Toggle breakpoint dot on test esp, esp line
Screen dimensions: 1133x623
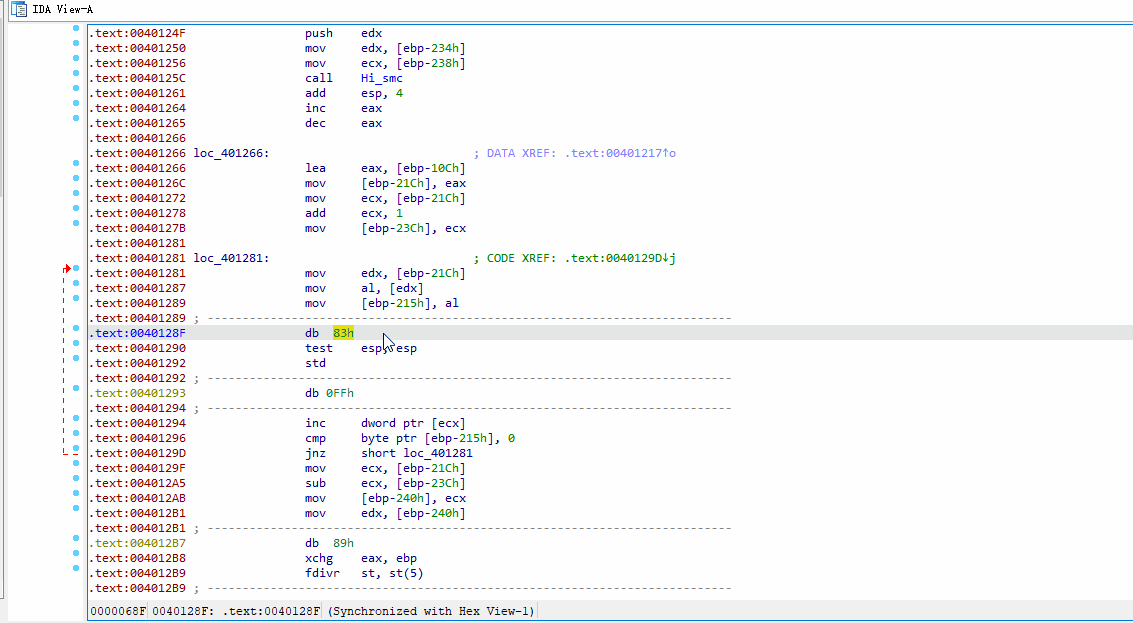pos(76,343)
